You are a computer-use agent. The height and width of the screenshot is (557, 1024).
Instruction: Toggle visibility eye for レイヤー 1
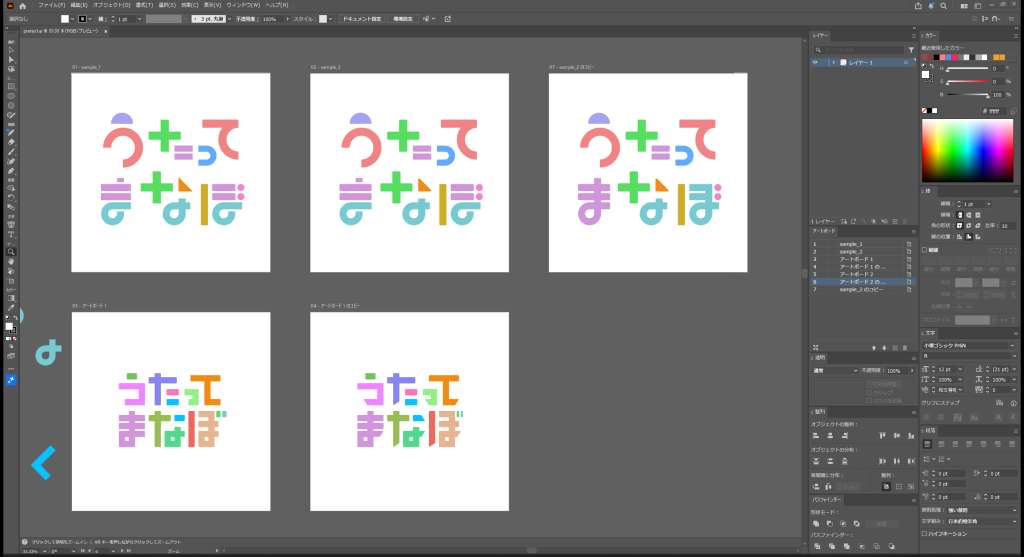815,62
